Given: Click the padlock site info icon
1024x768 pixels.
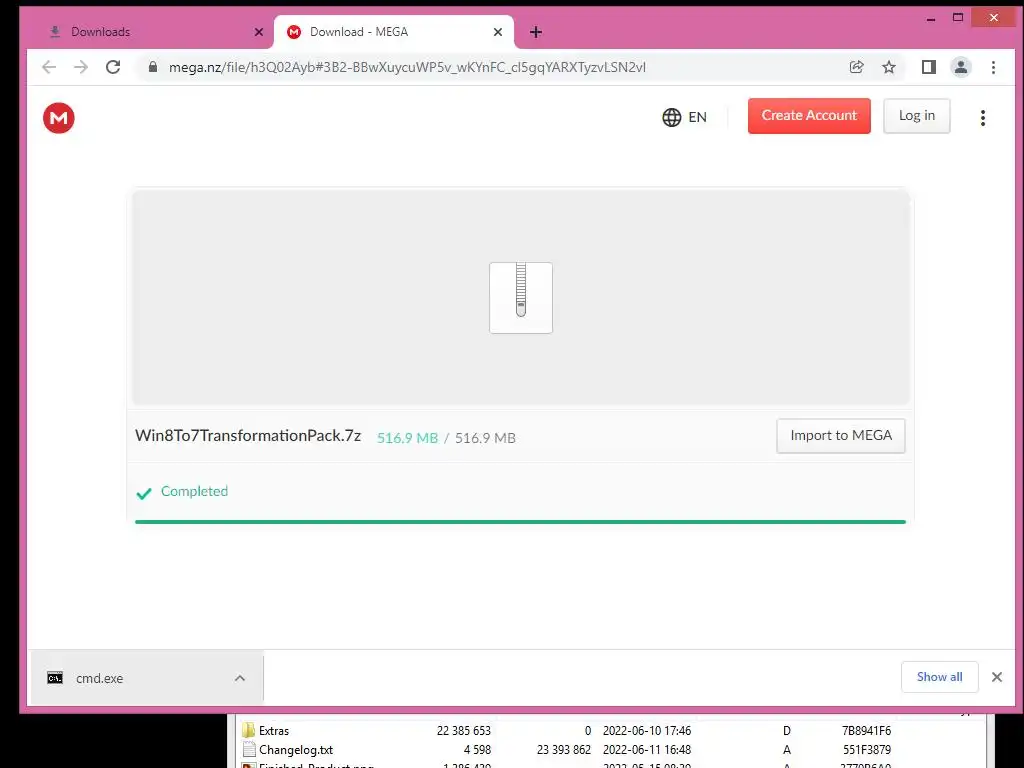Looking at the screenshot, I should point(153,67).
